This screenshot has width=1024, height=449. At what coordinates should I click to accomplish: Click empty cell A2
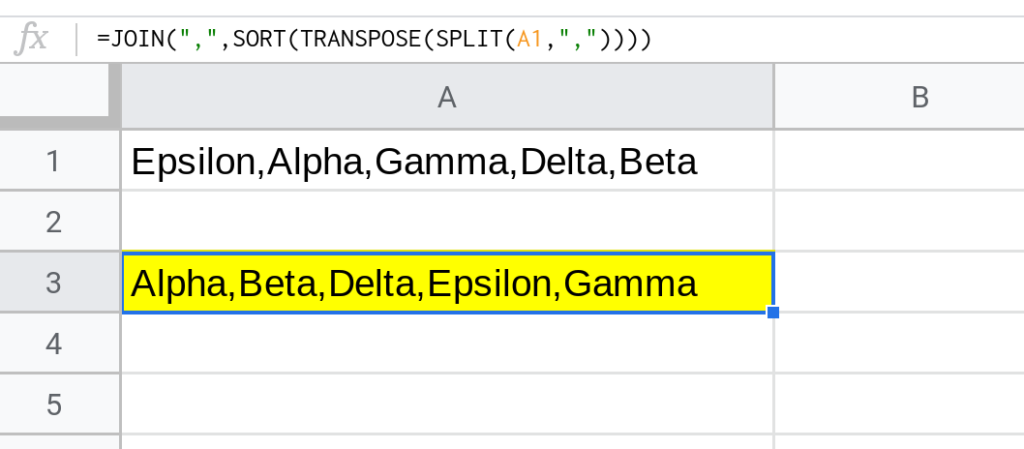point(447,221)
